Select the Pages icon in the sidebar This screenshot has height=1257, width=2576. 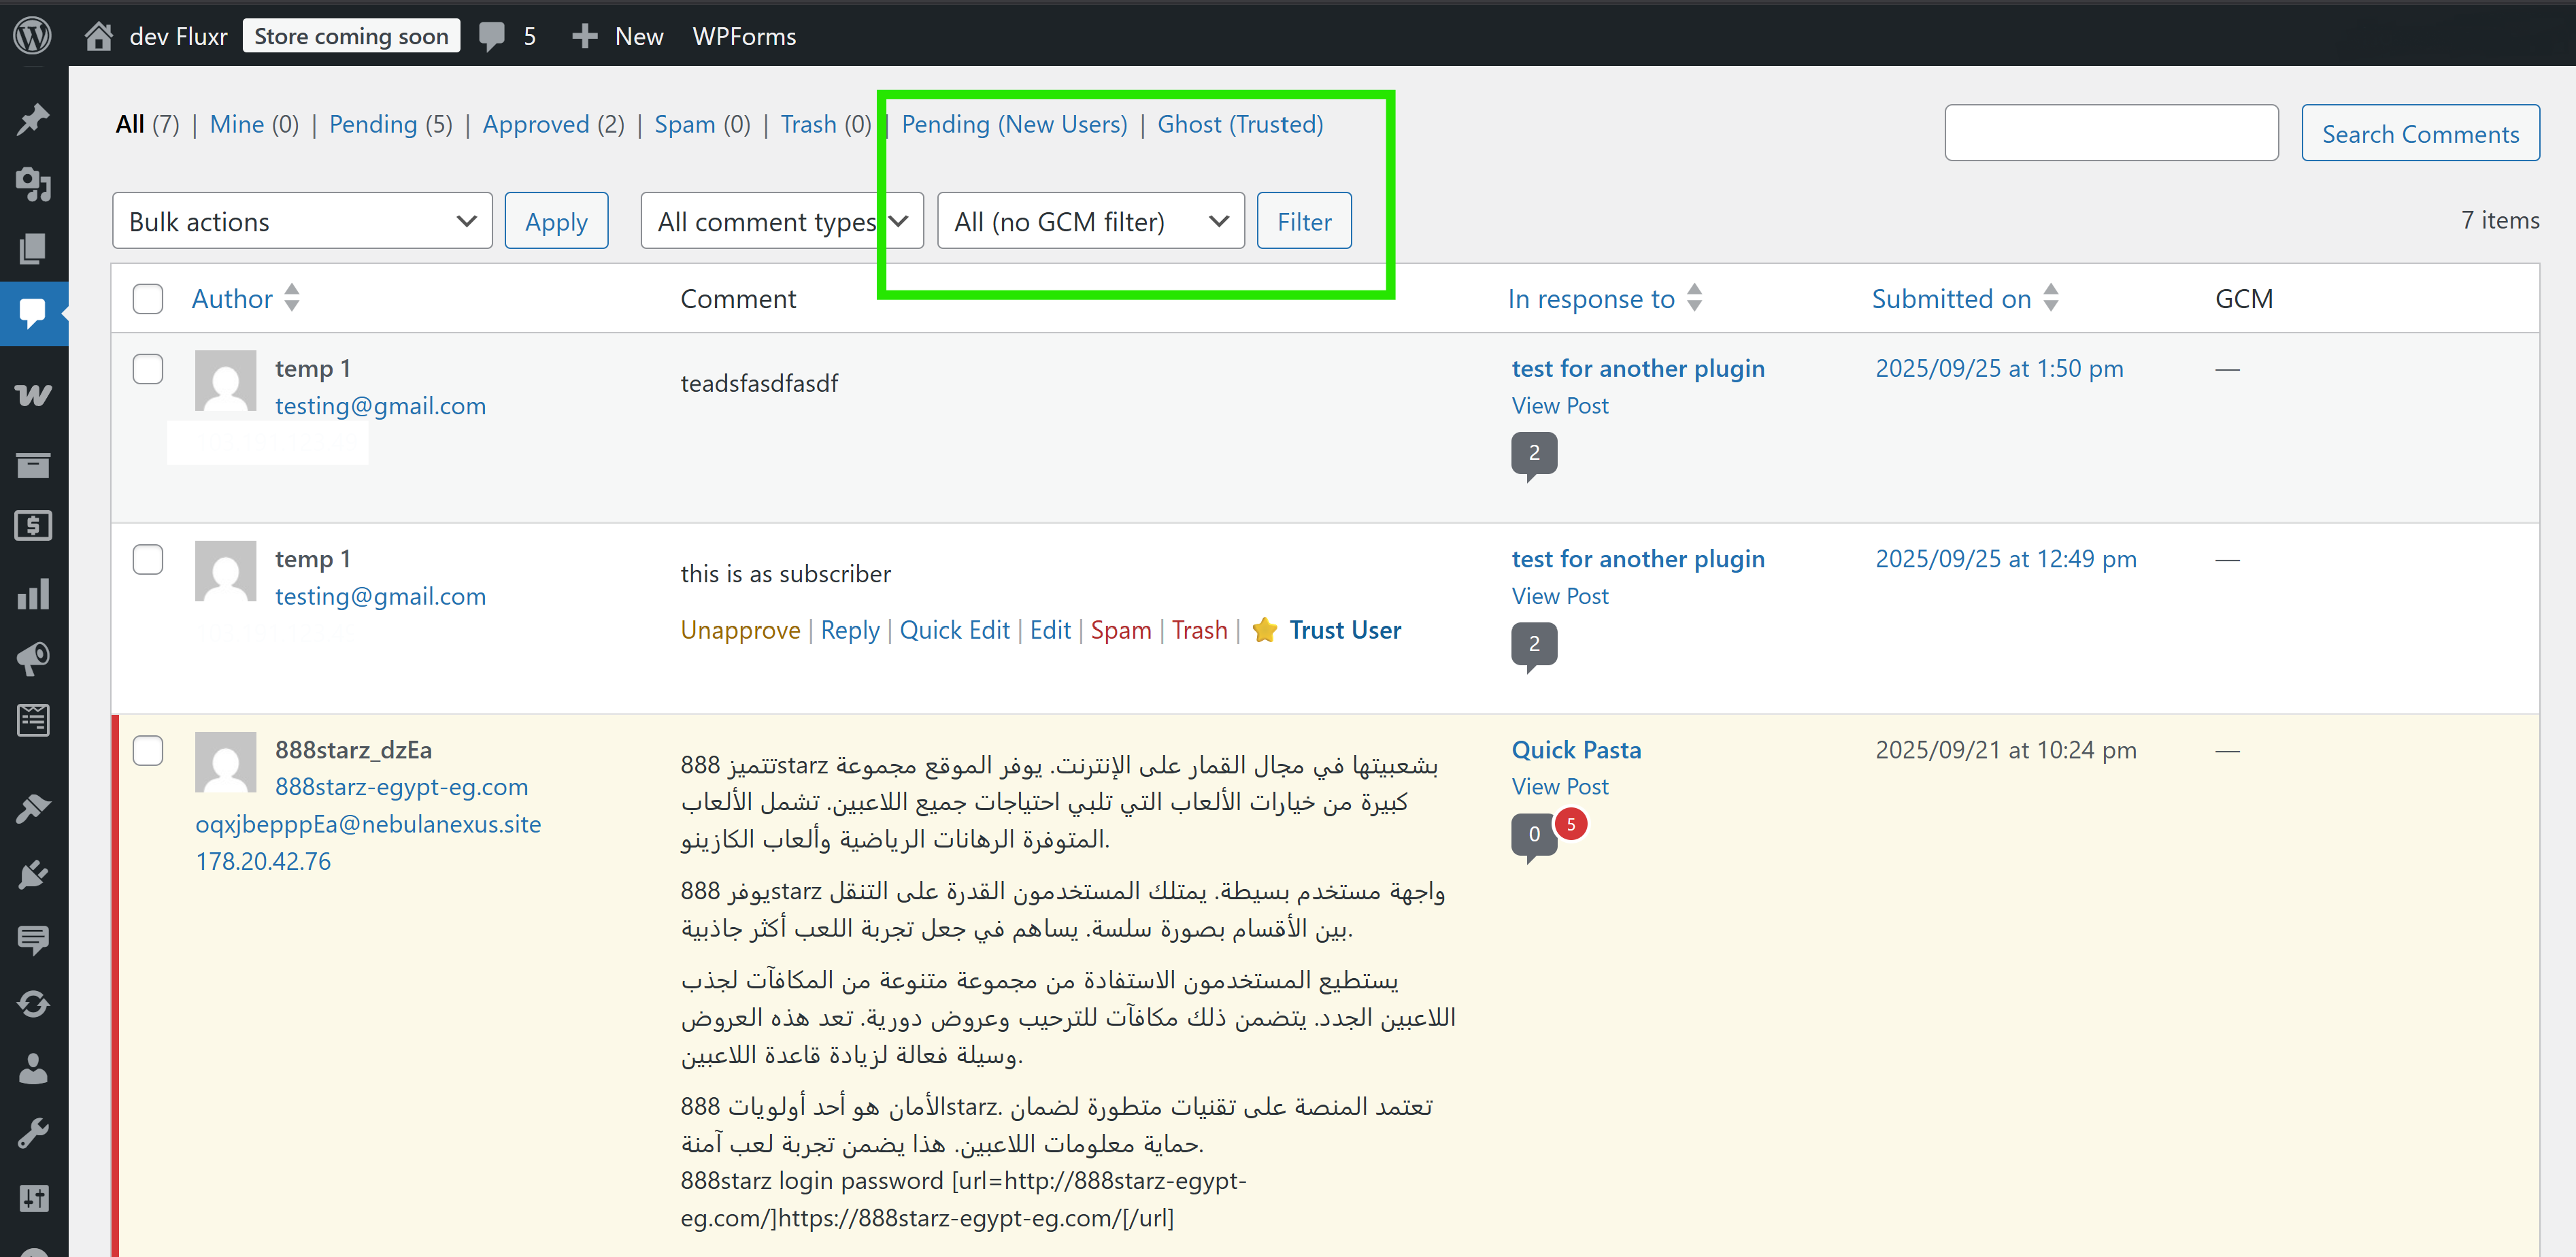[x=33, y=249]
